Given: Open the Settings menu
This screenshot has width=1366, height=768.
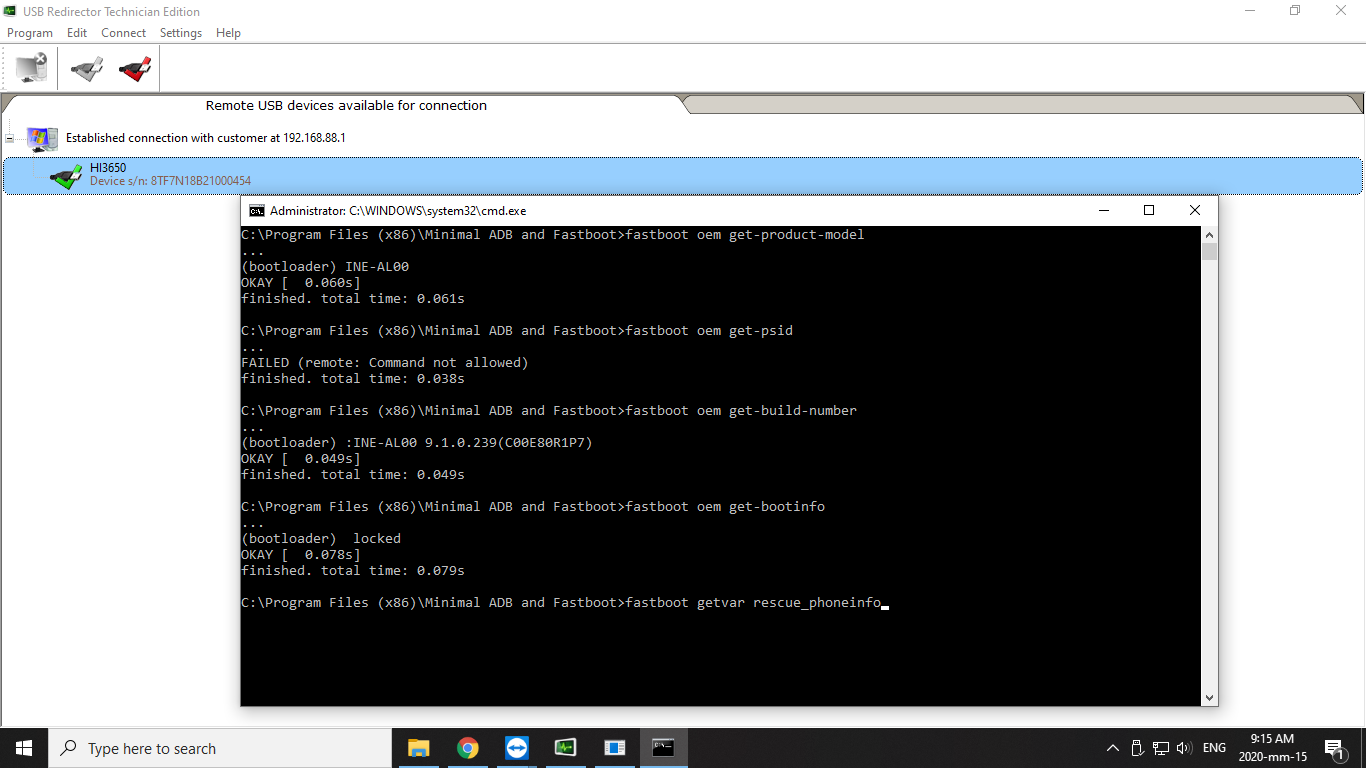Looking at the screenshot, I should point(181,33).
